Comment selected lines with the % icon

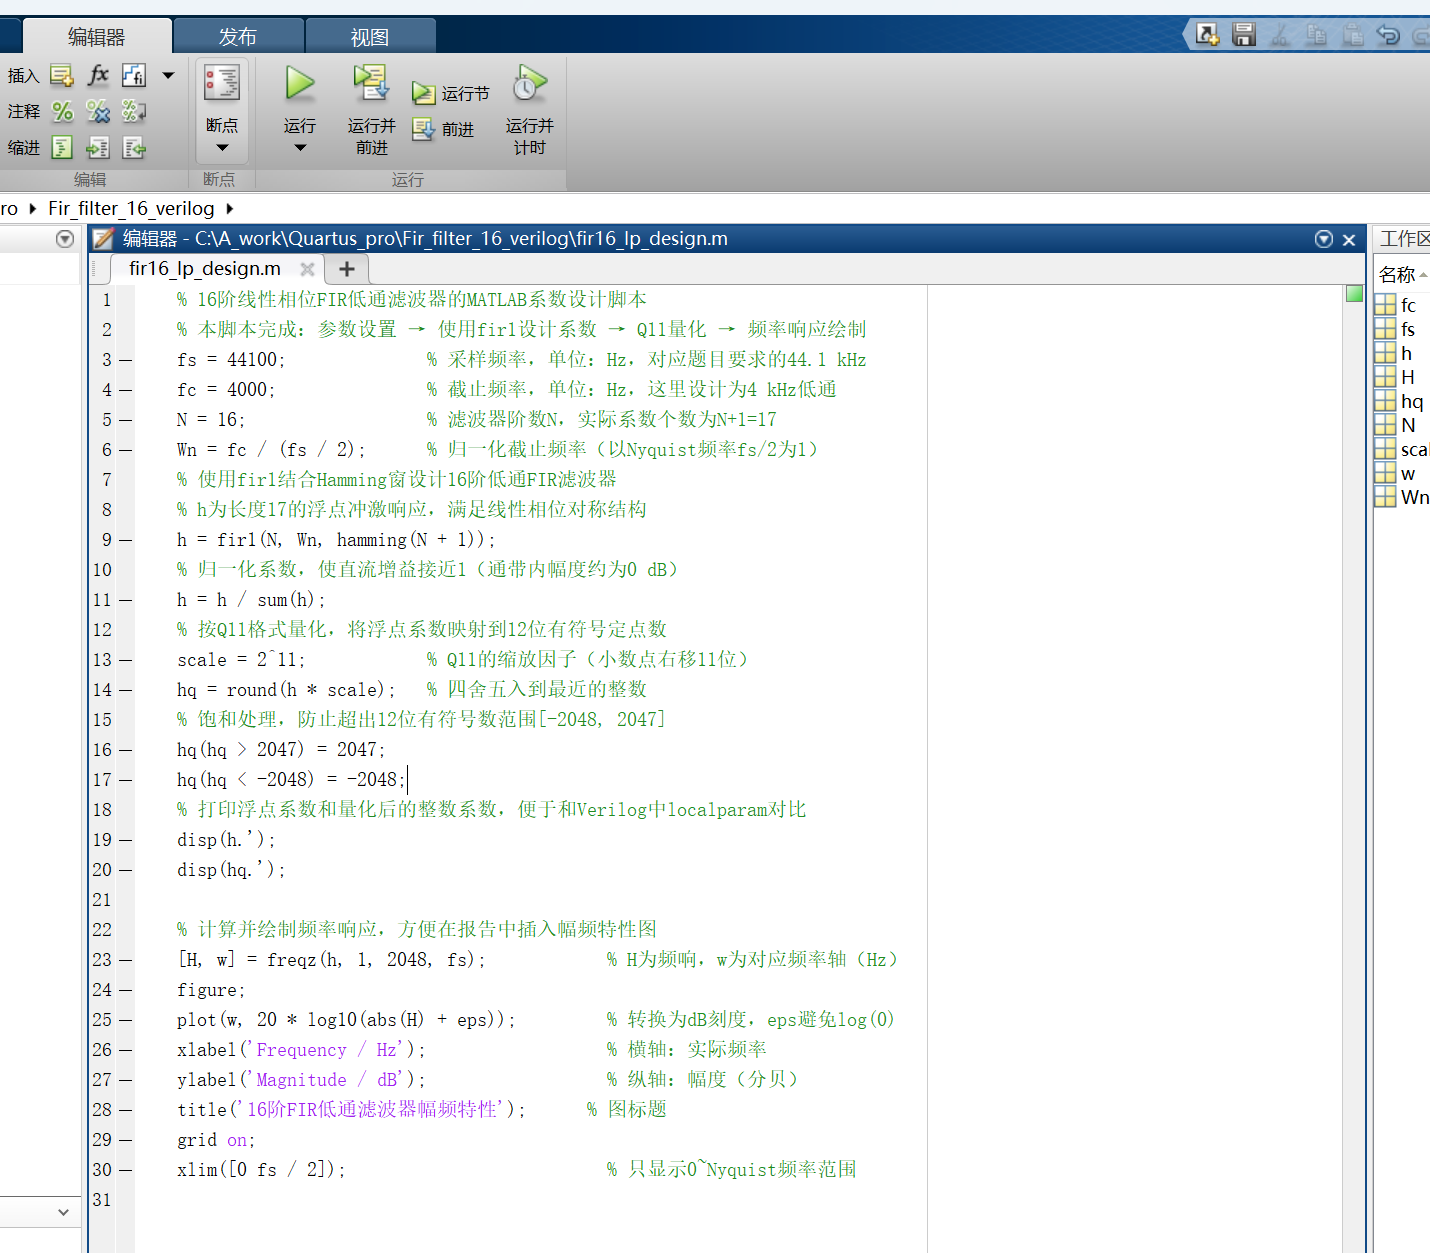pyautogui.click(x=63, y=111)
